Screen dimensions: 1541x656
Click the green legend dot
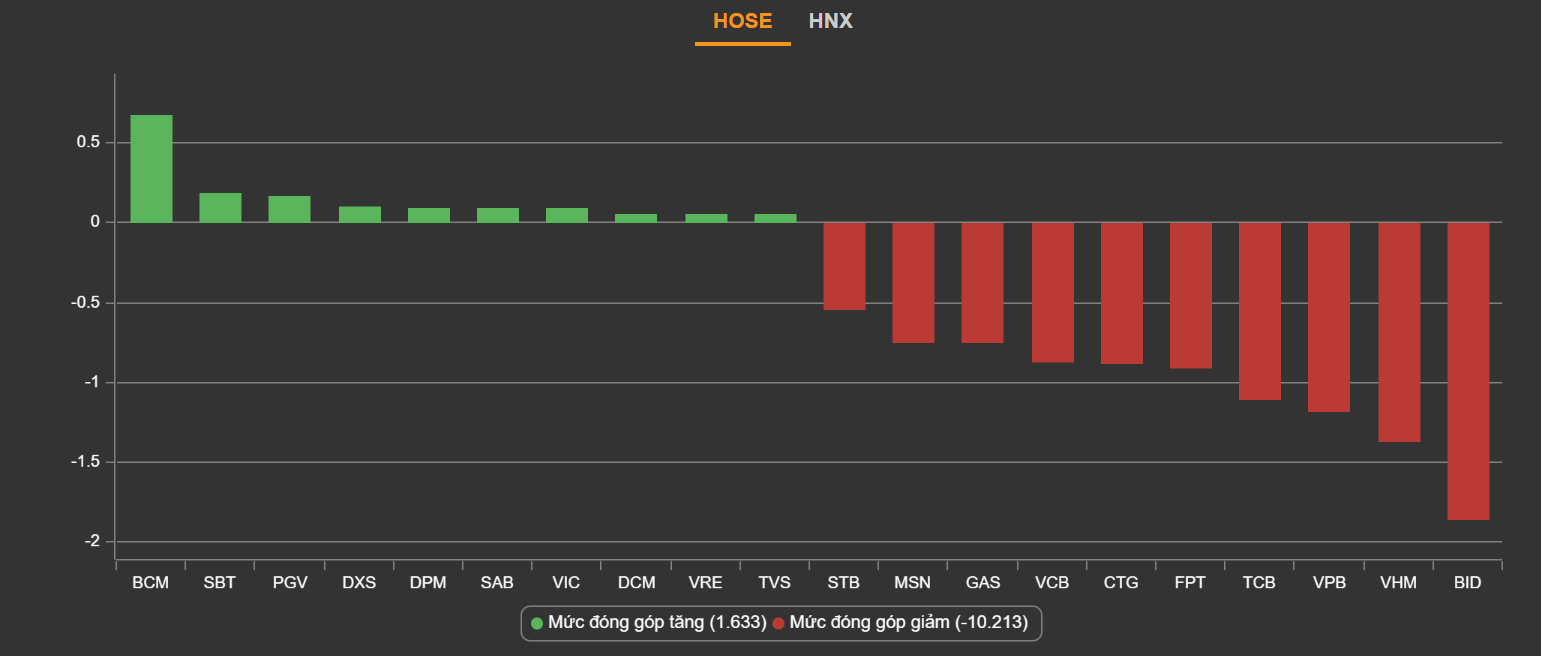point(537,624)
